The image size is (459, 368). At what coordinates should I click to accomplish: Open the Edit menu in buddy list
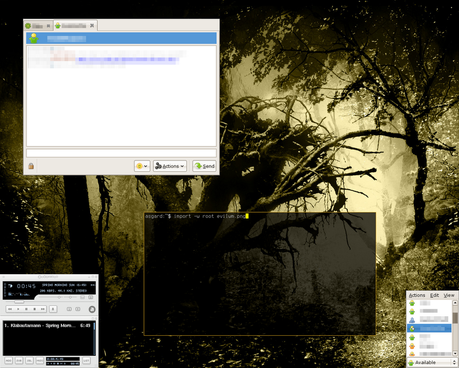tap(434, 295)
